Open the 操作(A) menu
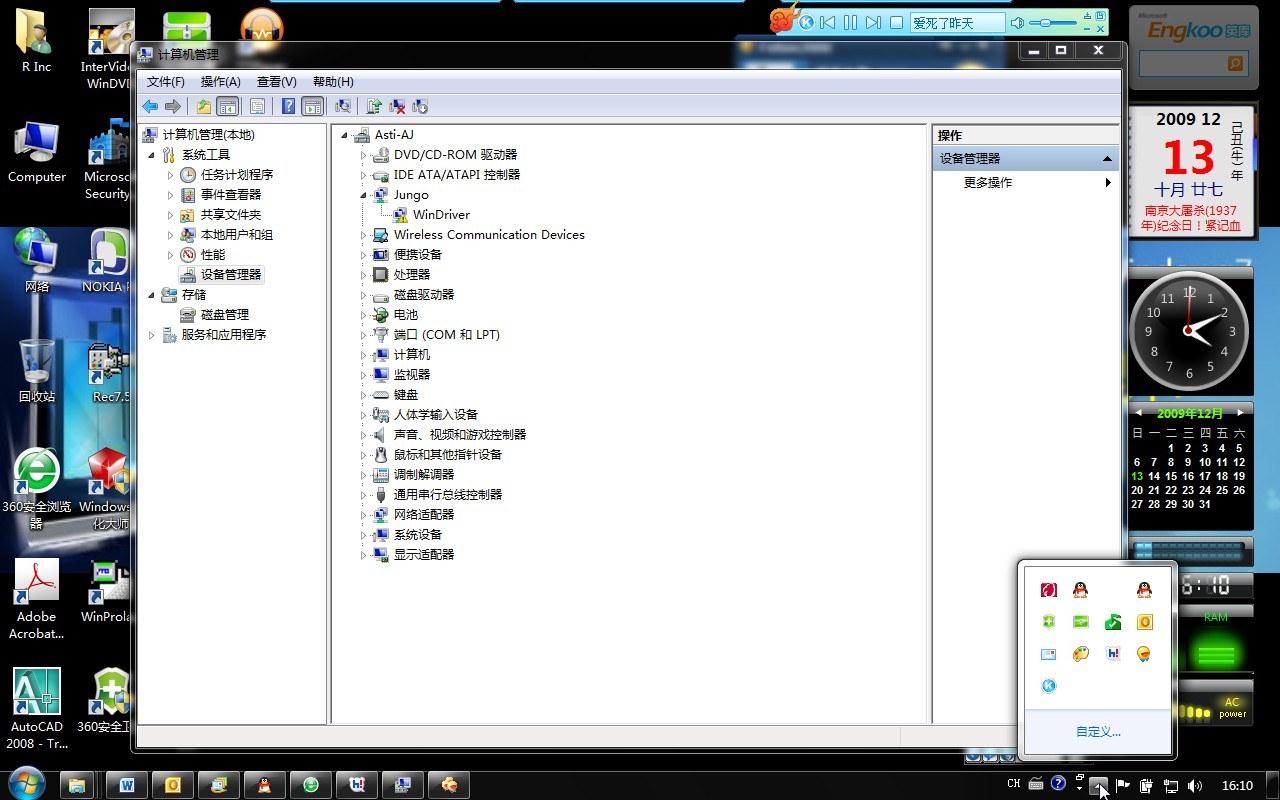 pos(220,82)
